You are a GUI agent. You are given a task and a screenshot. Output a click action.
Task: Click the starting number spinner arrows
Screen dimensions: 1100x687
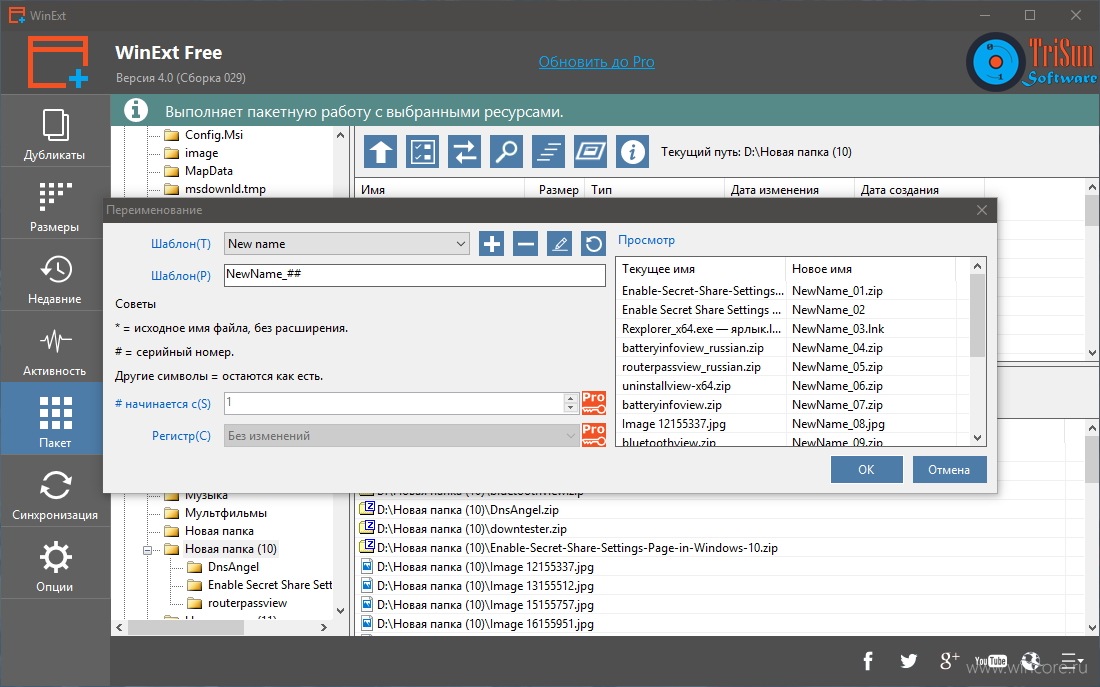570,403
